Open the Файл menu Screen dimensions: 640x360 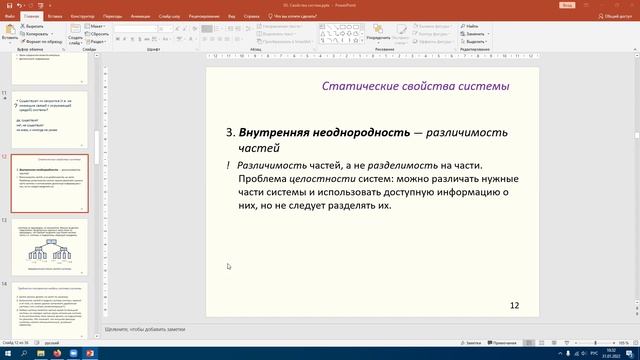pyautogui.click(x=10, y=16)
